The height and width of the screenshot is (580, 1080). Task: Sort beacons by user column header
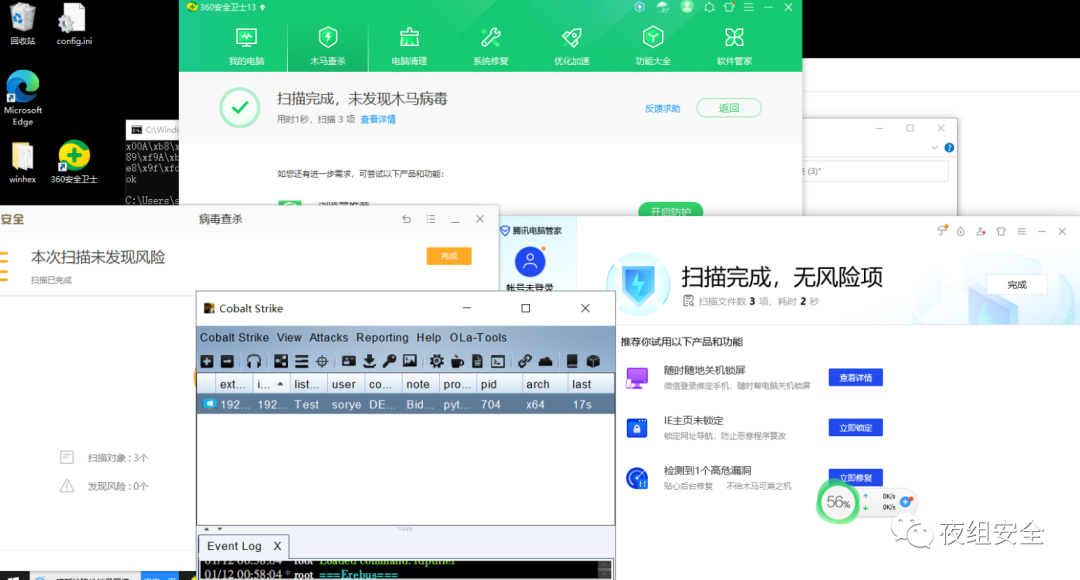[344, 384]
